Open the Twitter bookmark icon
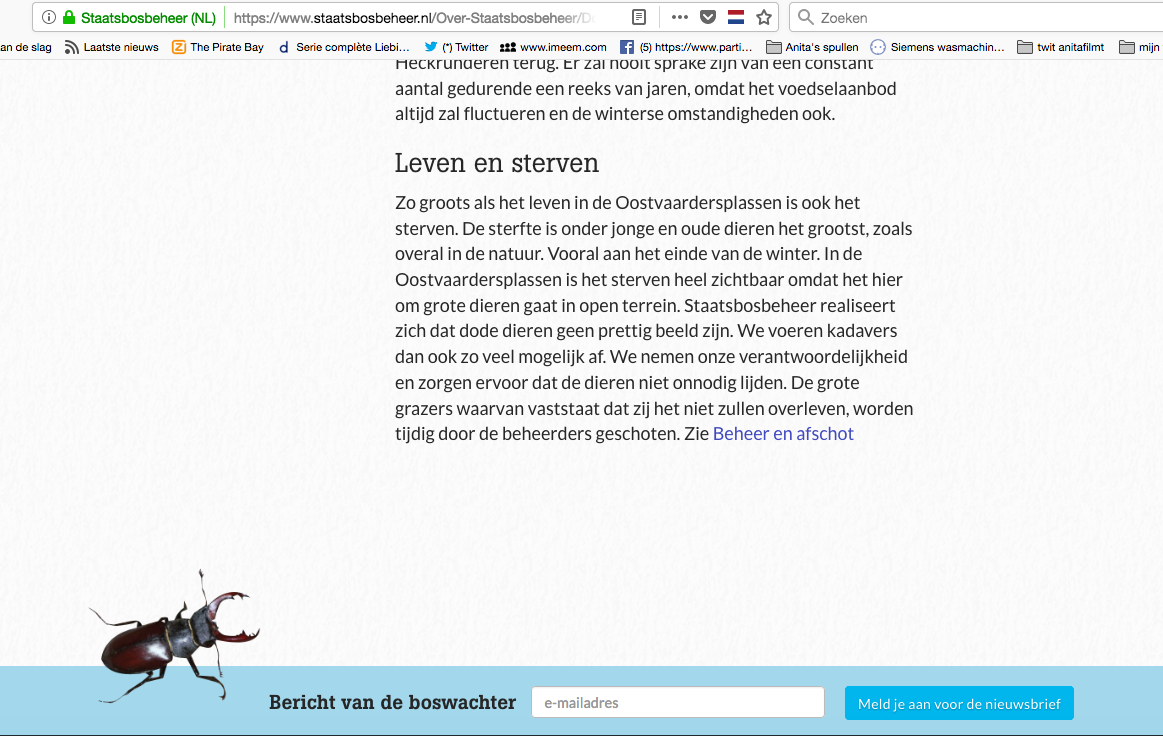Image resolution: width=1163 pixels, height=736 pixels. tap(432, 46)
